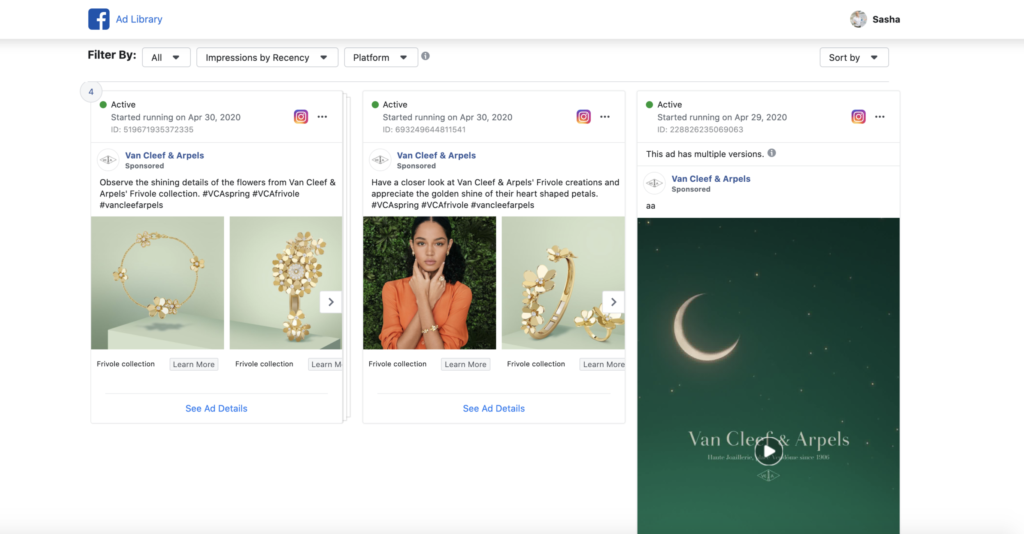1024x534 pixels.
Task: Click the model in orange shirt image
Action: click(429, 283)
